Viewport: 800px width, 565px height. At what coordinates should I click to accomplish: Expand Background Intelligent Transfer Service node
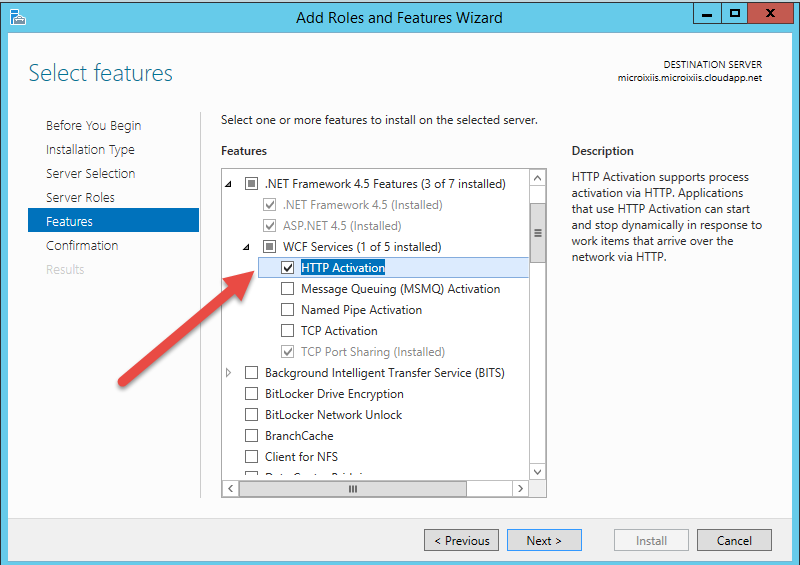coord(229,373)
